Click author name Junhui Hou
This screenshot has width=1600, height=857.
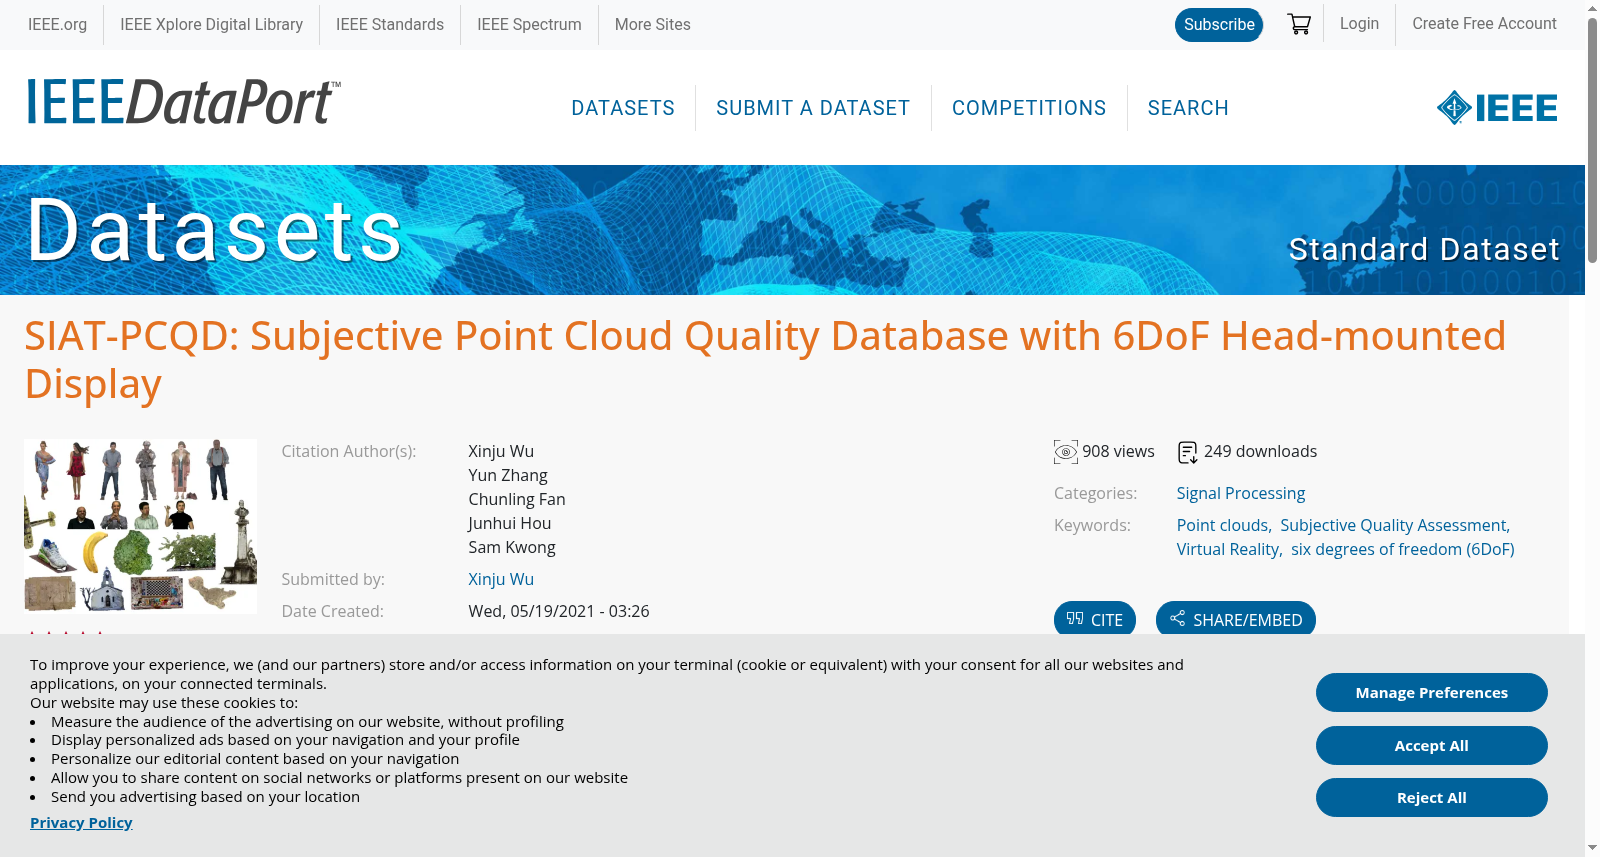[510, 523]
